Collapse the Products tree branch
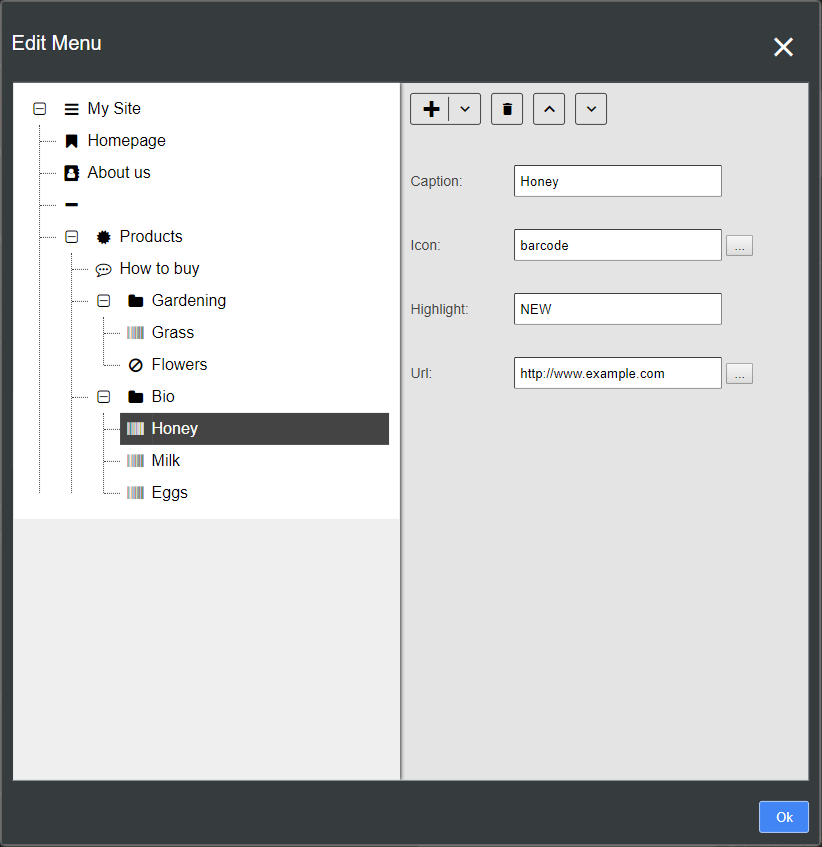 (71, 236)
